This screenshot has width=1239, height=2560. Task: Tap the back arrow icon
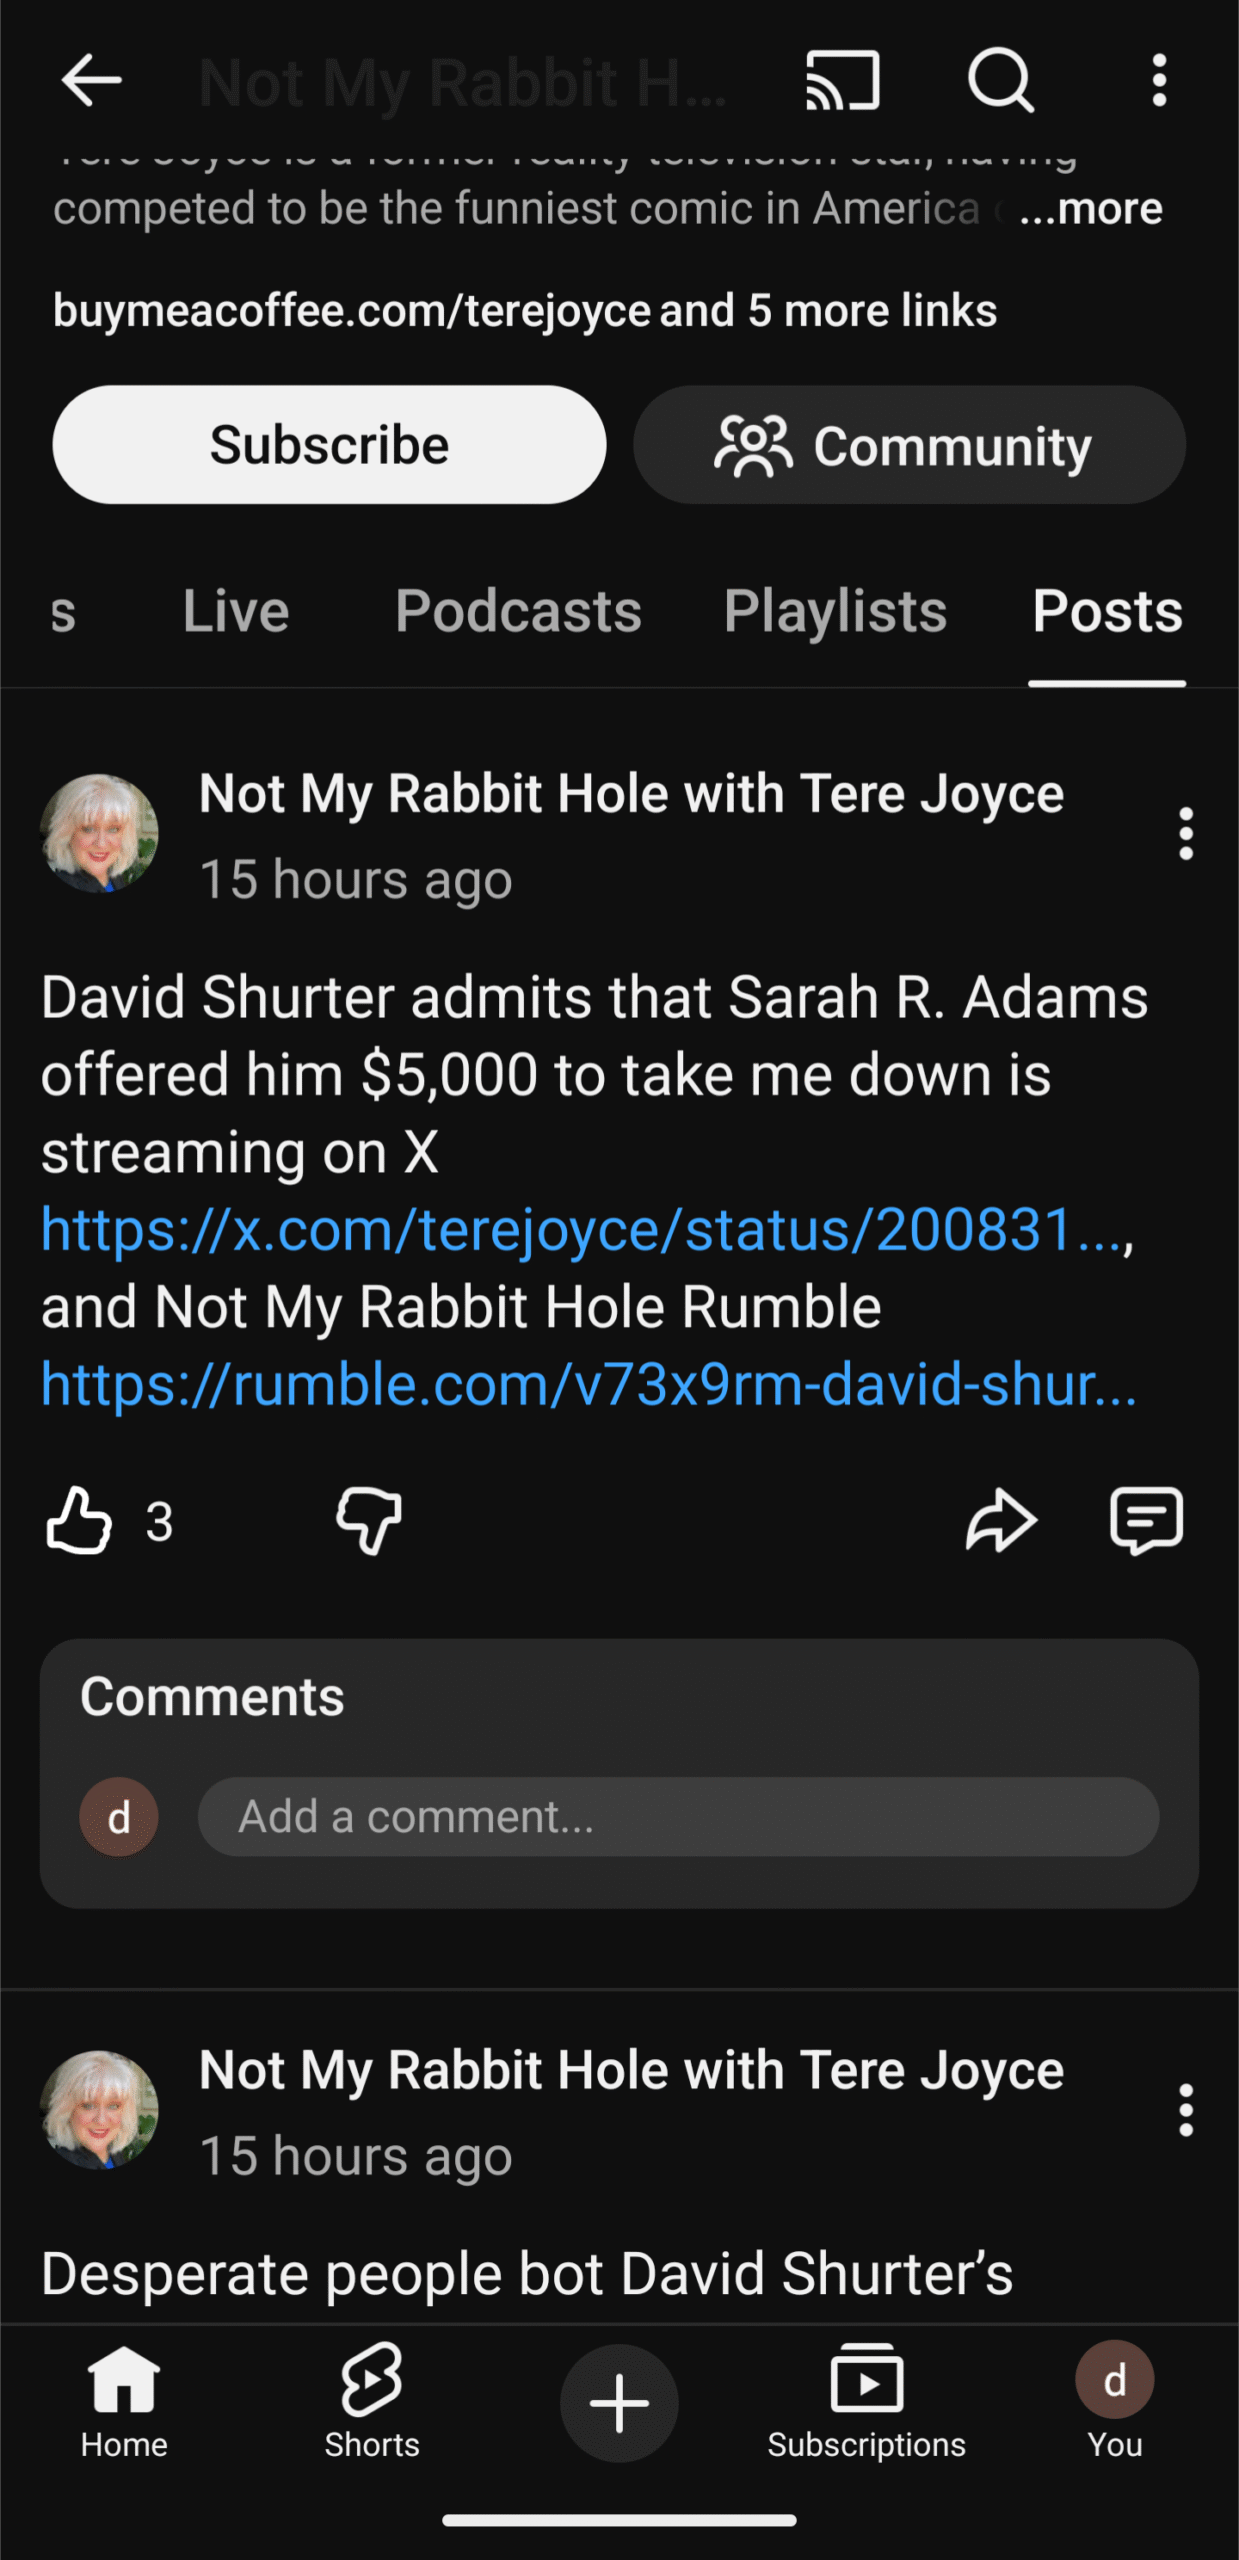[91, 80]
